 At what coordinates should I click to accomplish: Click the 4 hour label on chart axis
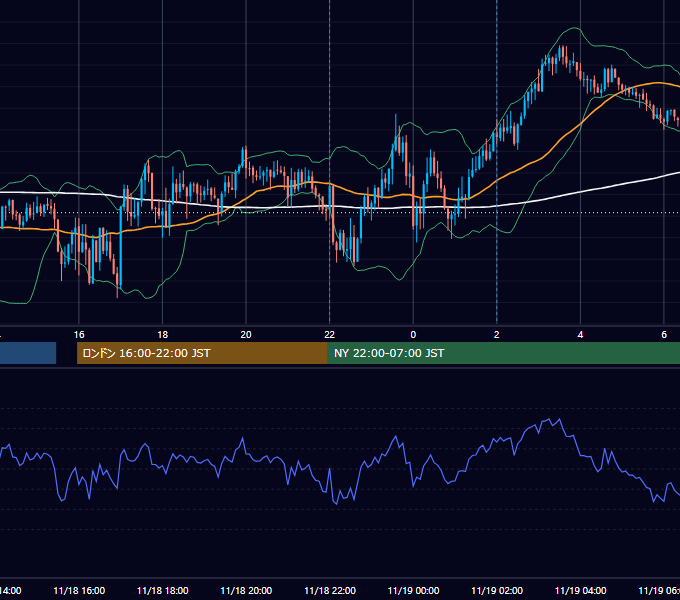pyautogui.click(x=580, y=335)
